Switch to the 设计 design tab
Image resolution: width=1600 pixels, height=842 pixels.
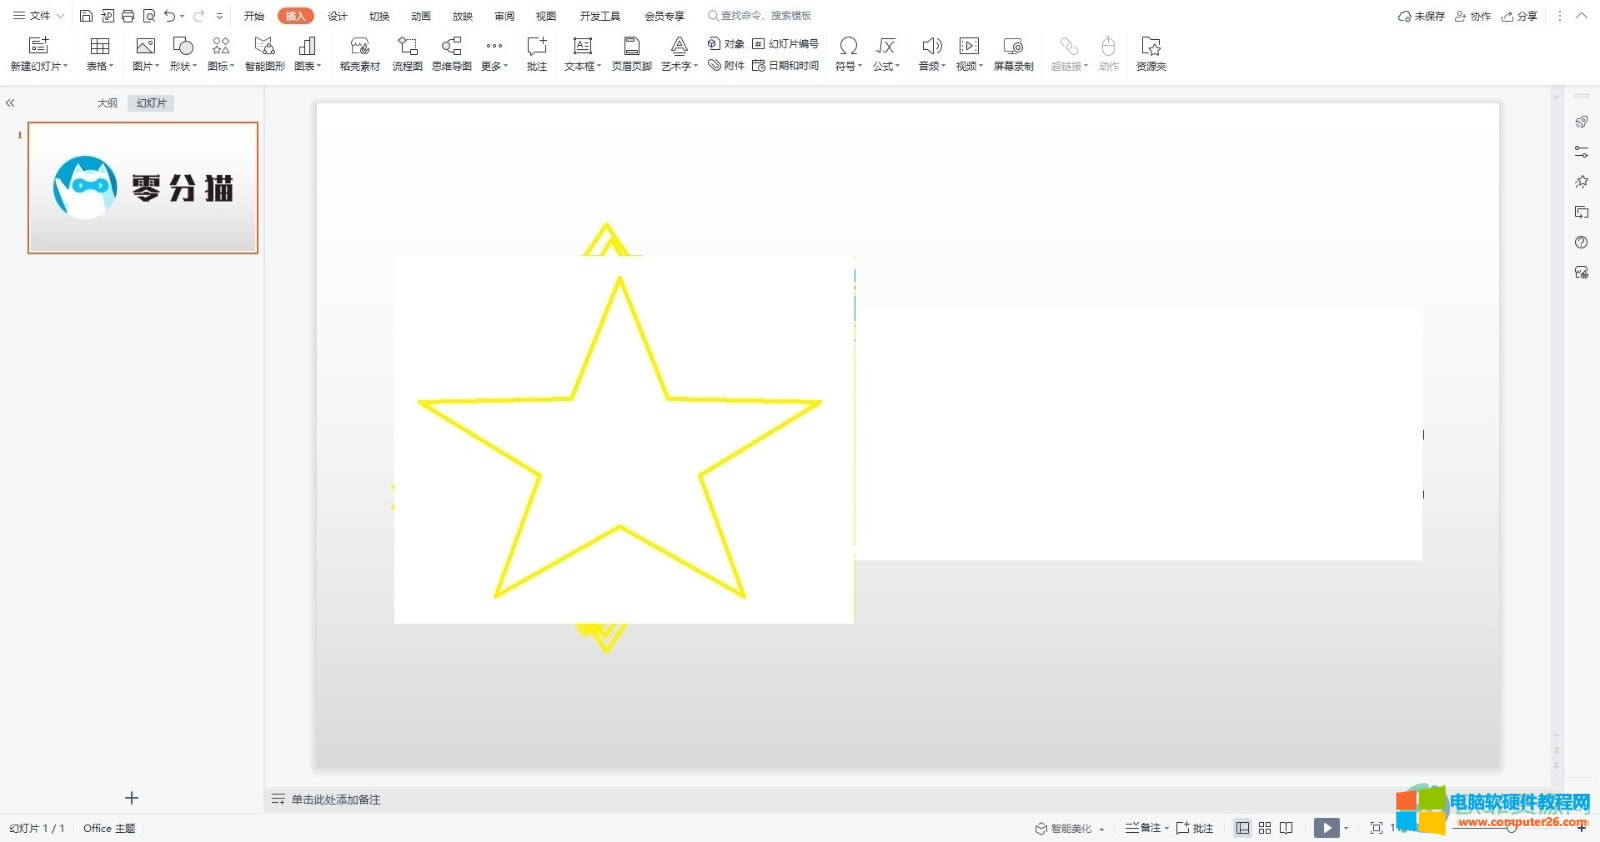[x=338, y=16]
